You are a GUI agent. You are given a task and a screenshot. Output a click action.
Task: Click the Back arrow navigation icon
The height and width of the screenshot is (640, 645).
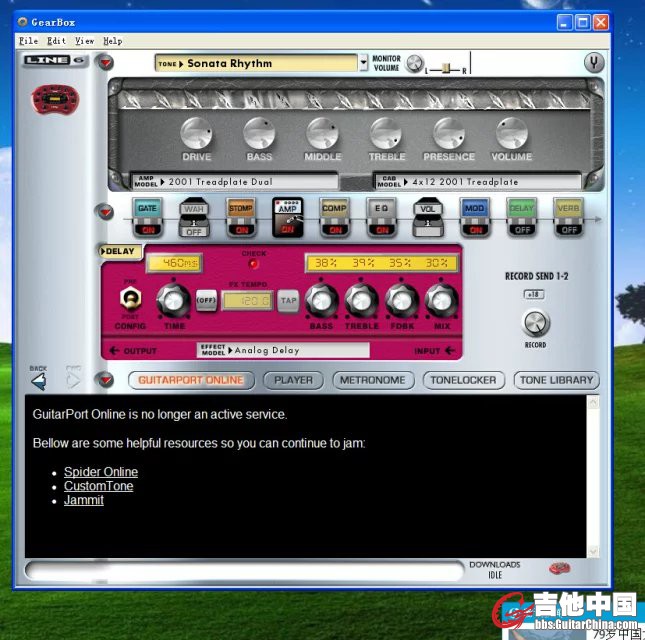click(x=39, y=380)
